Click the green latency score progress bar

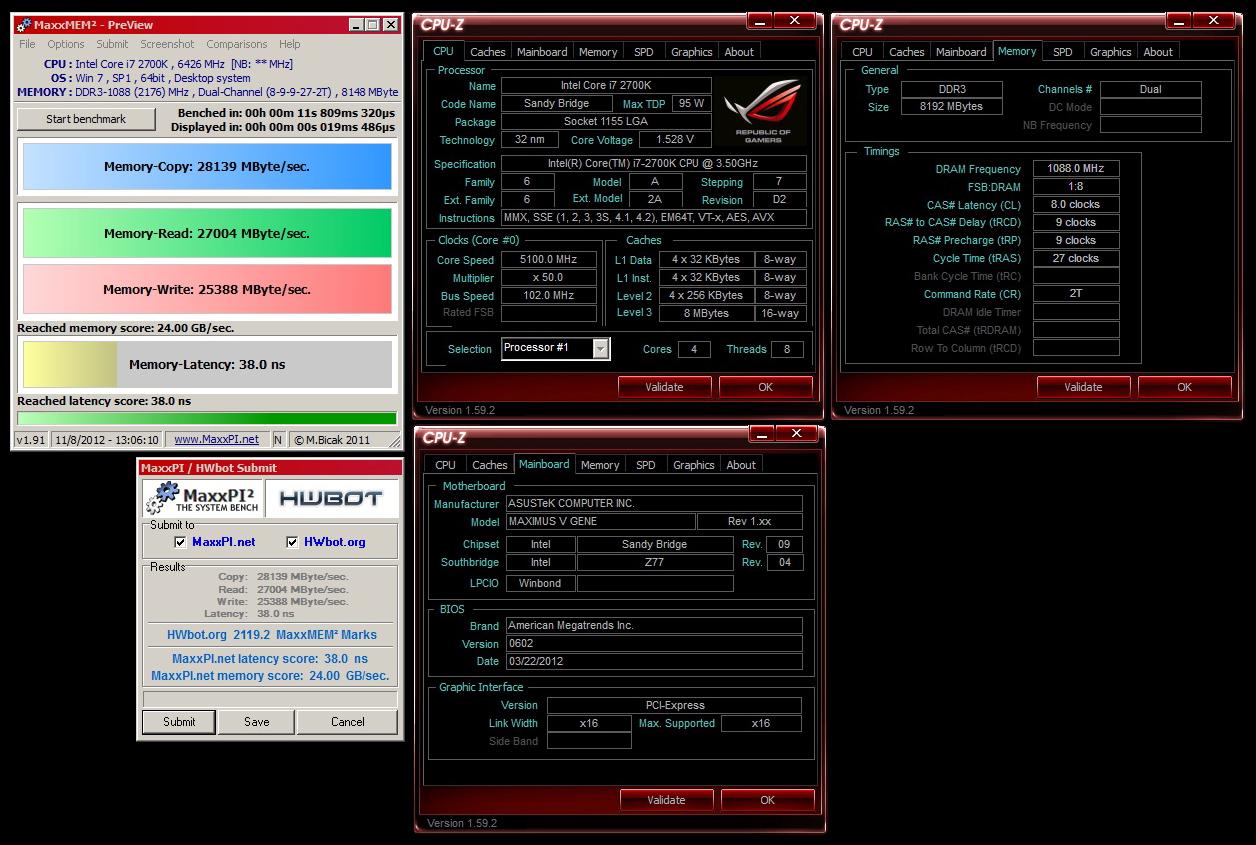pyautogui.click(x=207, y=418)
